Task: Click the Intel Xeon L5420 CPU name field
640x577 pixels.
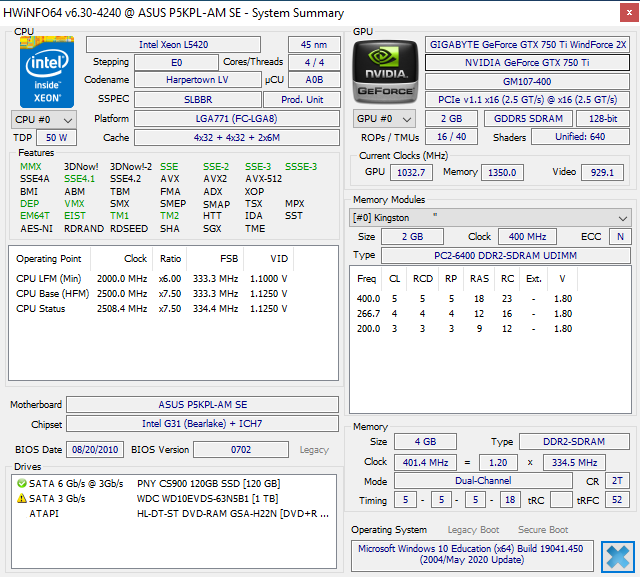Action: coord(173,44)
